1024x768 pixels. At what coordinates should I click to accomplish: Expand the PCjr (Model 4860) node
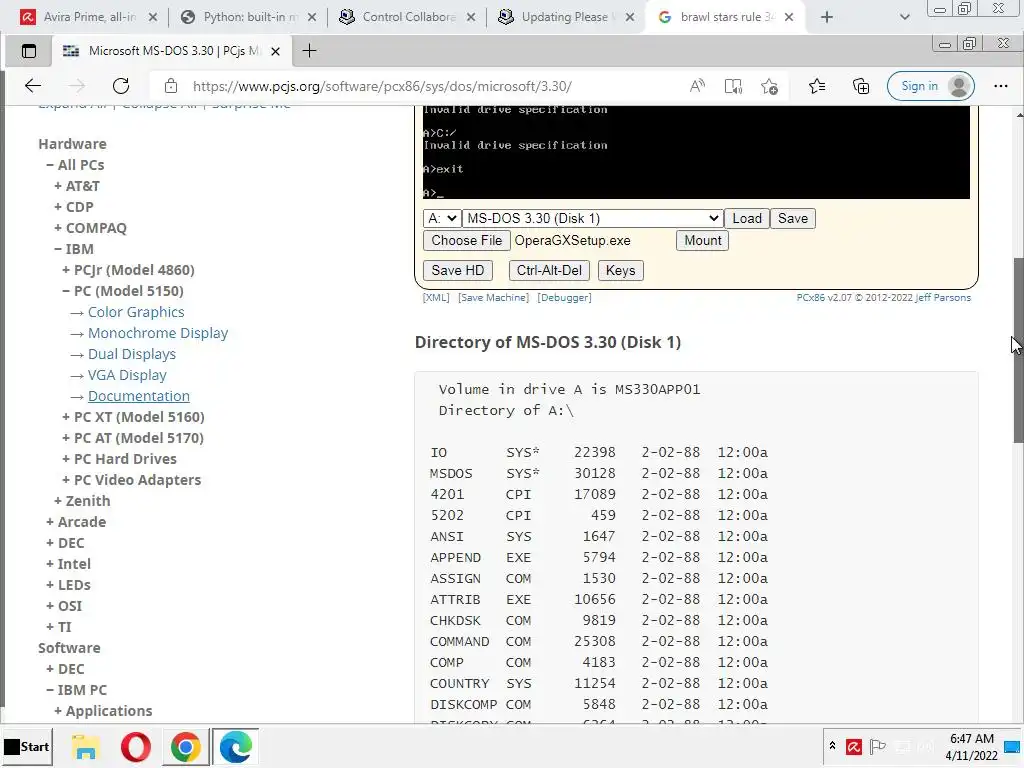[128, 270]
